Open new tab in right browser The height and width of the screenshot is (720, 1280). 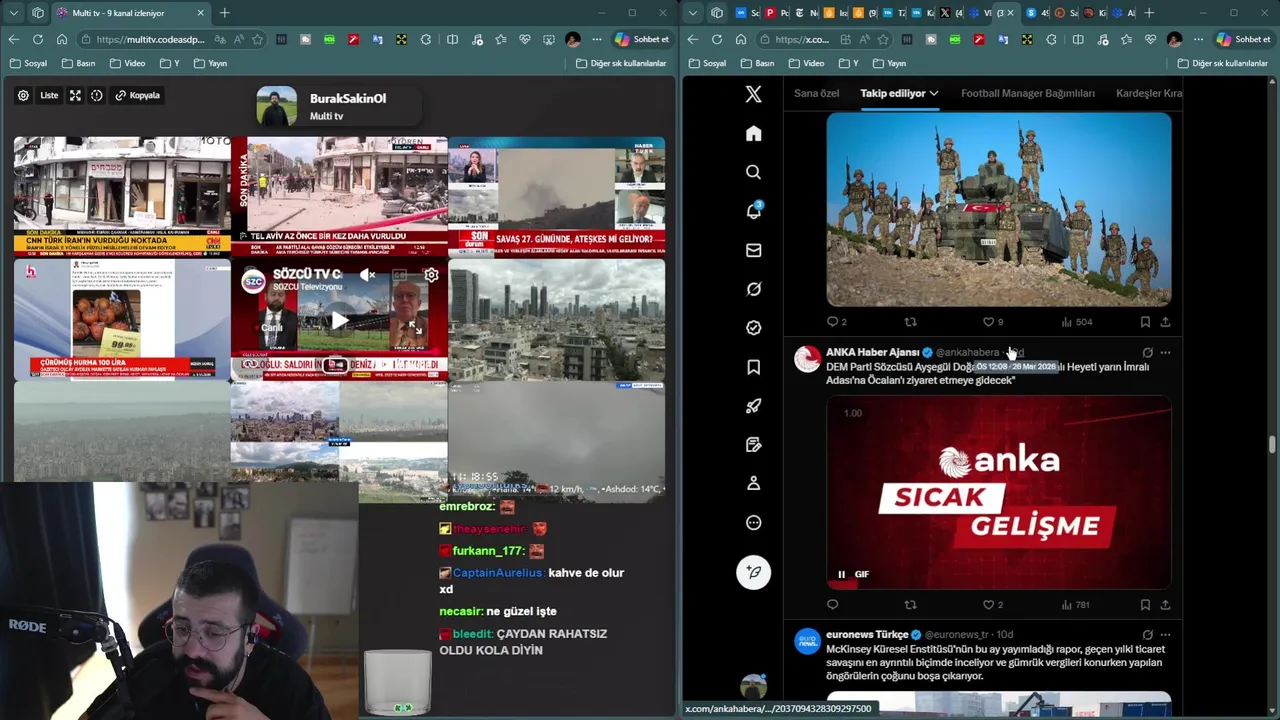click(1149, 13)
